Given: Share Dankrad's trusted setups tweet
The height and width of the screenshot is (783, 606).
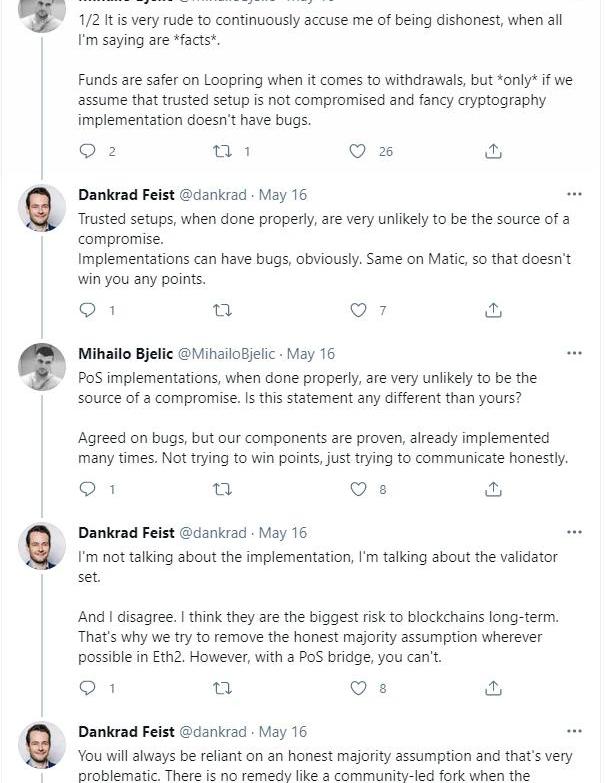Looking at the screenshot, I should pyautogui.click(x=493, y=310).
